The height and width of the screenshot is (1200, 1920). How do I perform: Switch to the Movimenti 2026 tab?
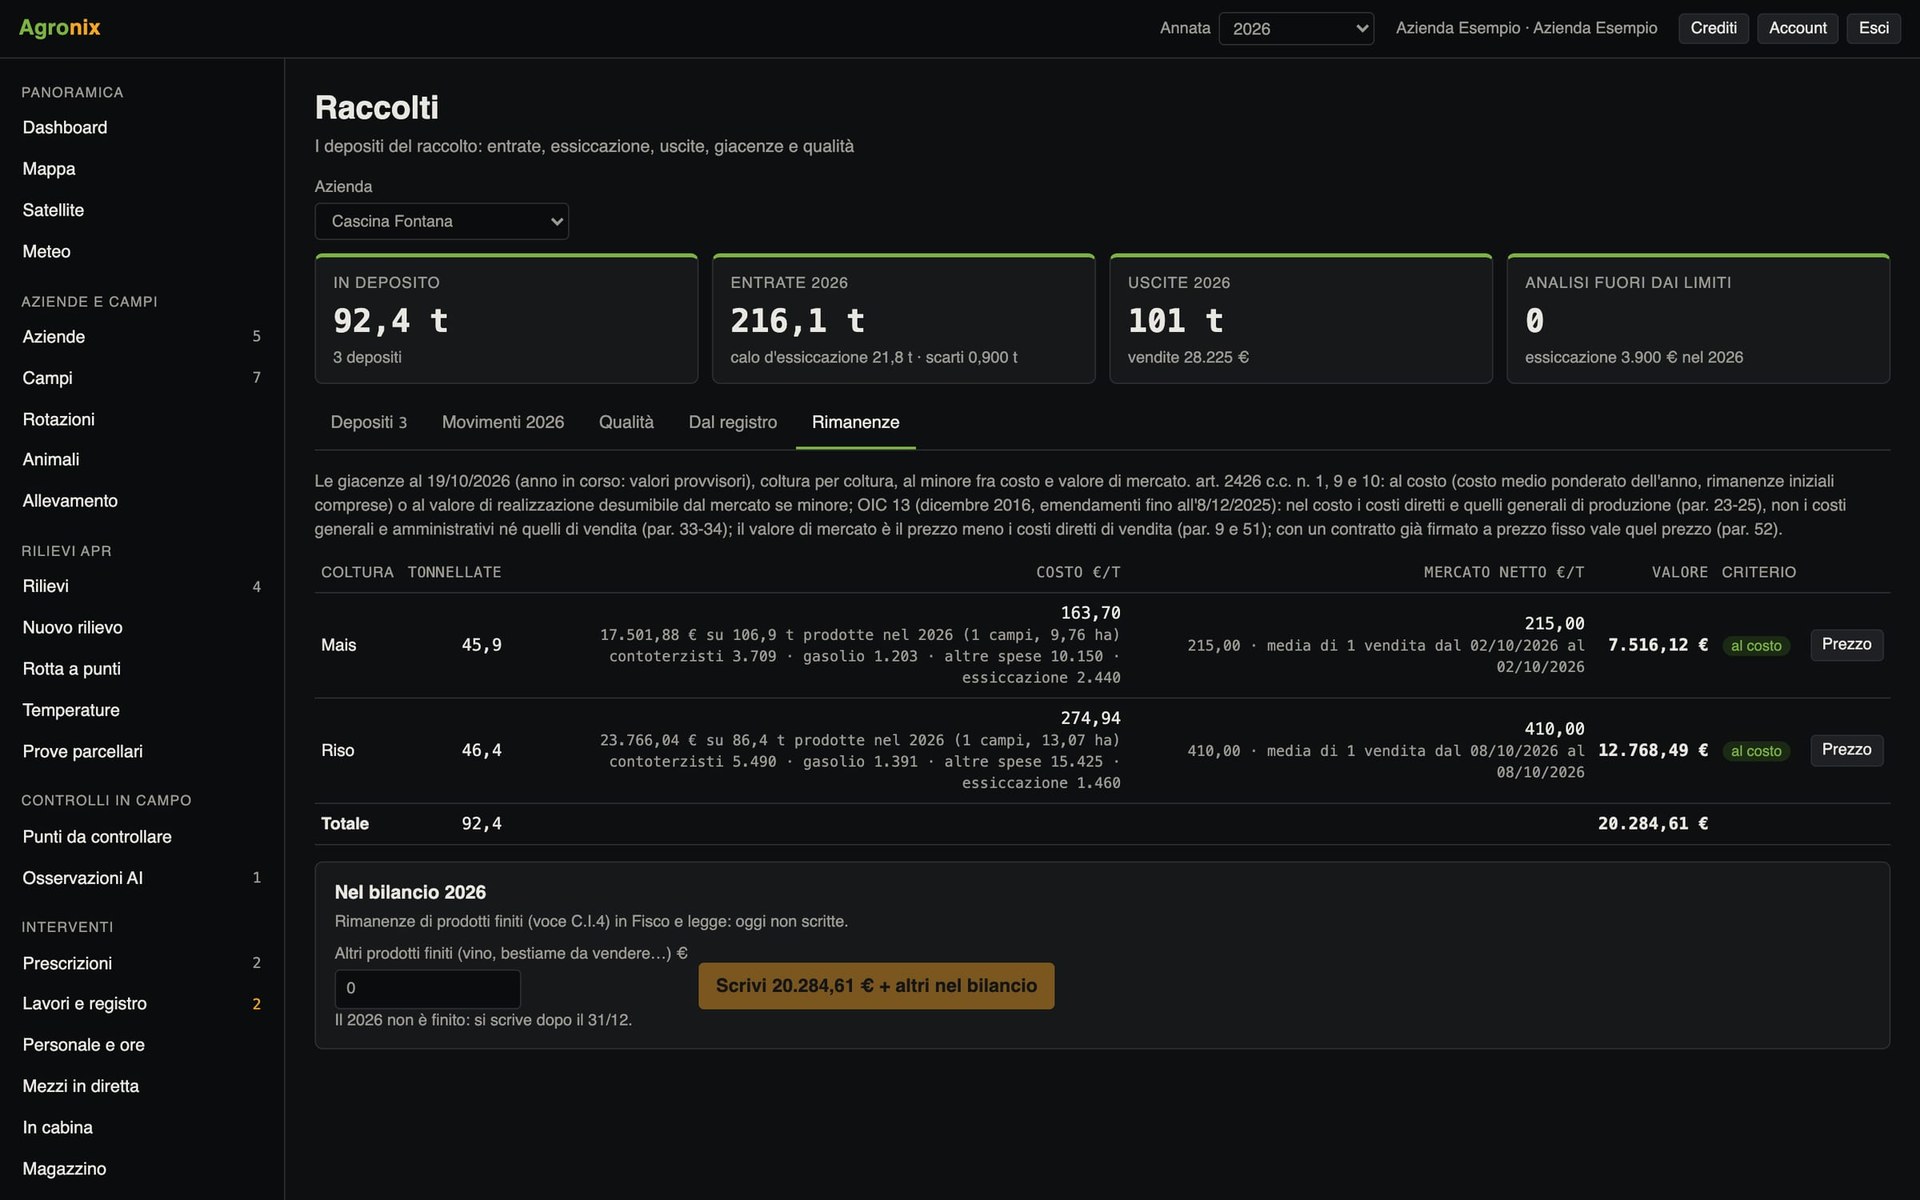pos(503,422)
